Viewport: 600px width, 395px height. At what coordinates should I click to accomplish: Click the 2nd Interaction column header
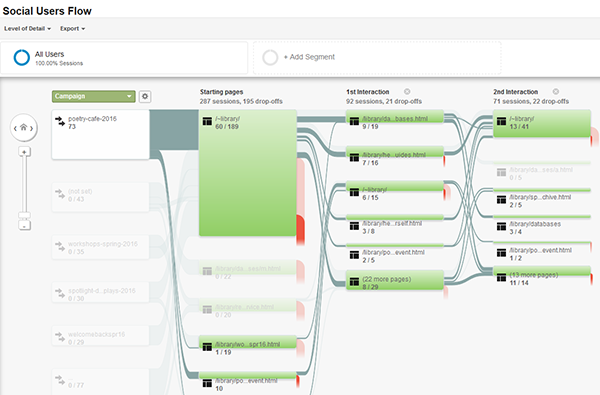tap(515, 92)
